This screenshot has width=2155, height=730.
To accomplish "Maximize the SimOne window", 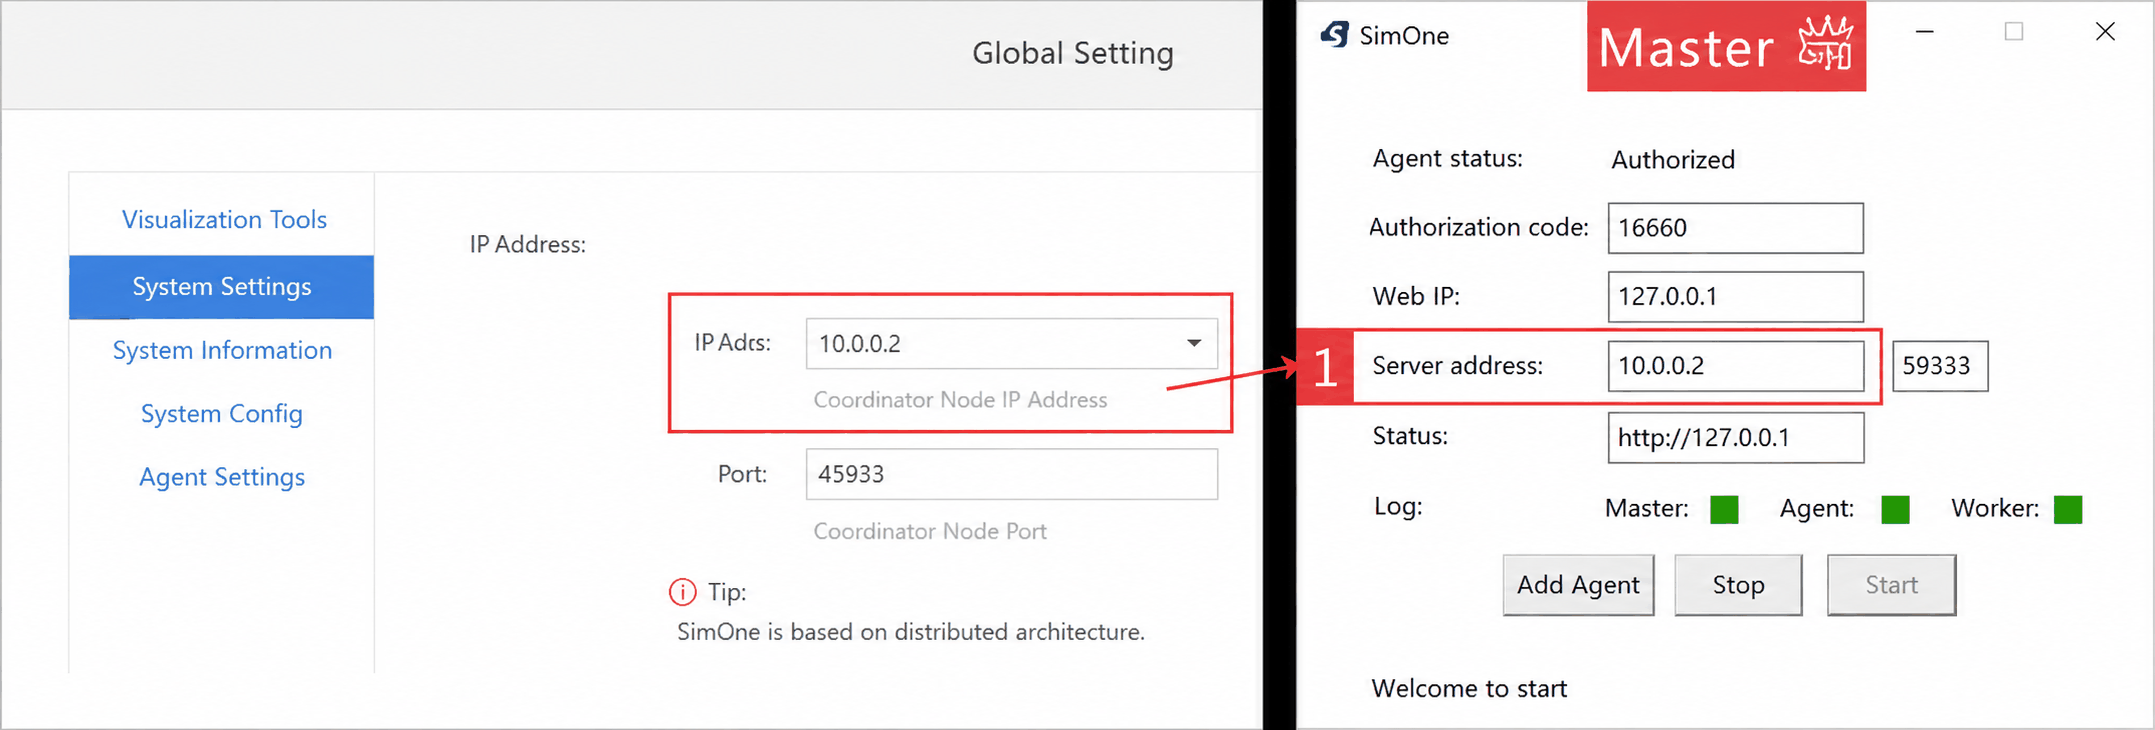I will (2014, 32).
